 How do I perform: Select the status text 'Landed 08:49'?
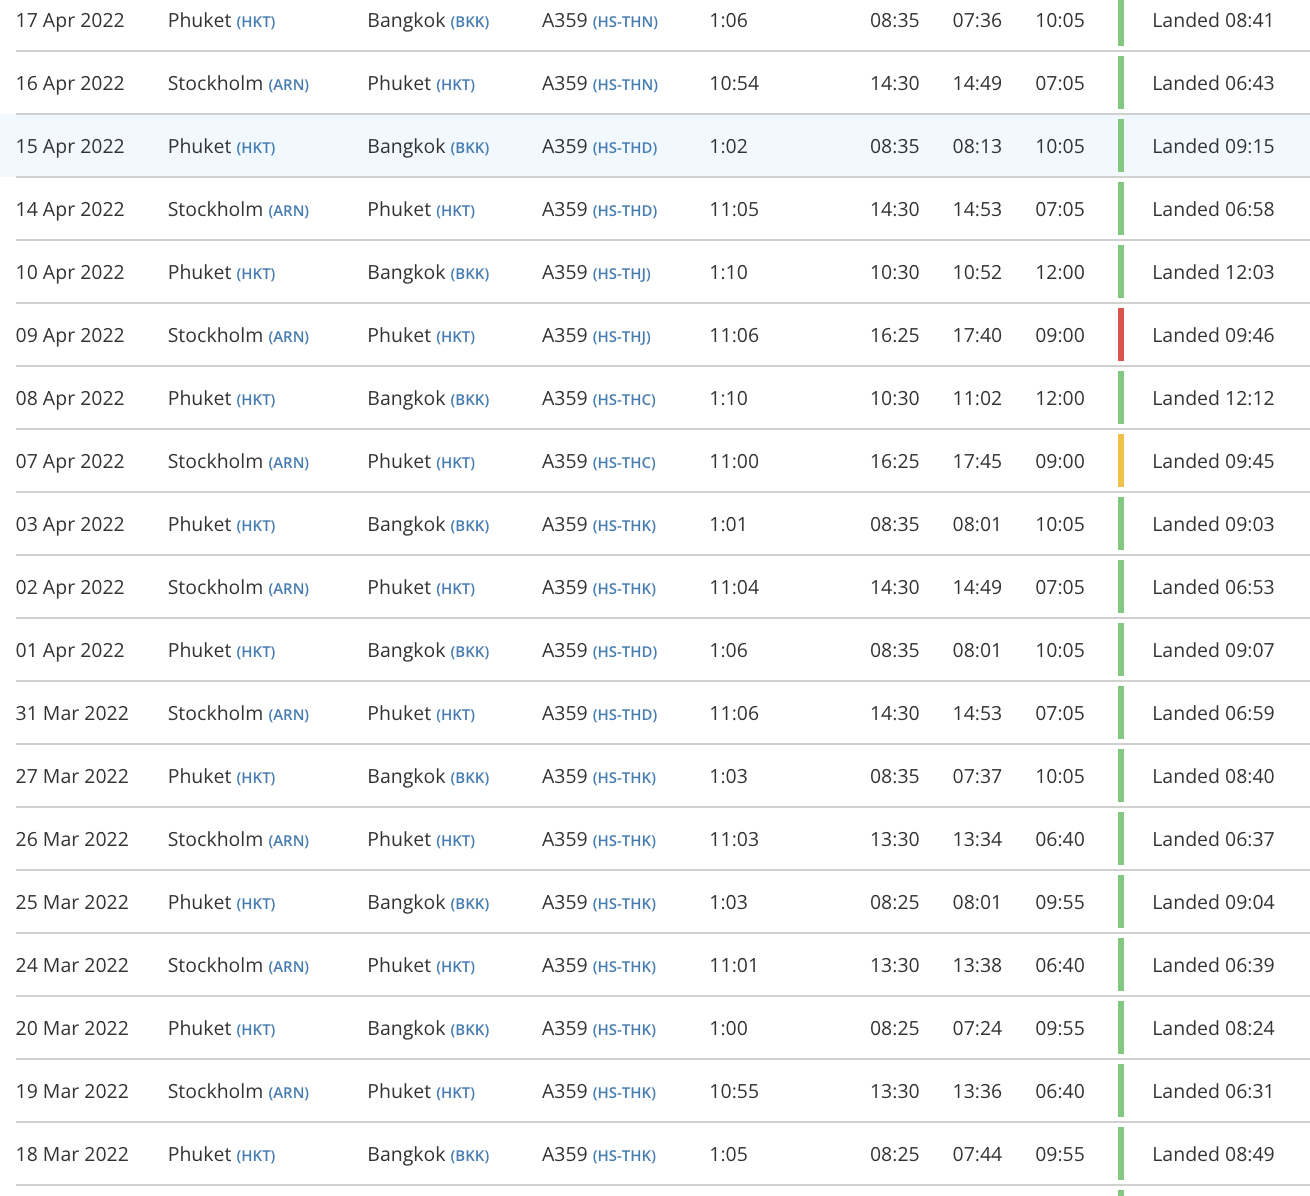1213,1154
